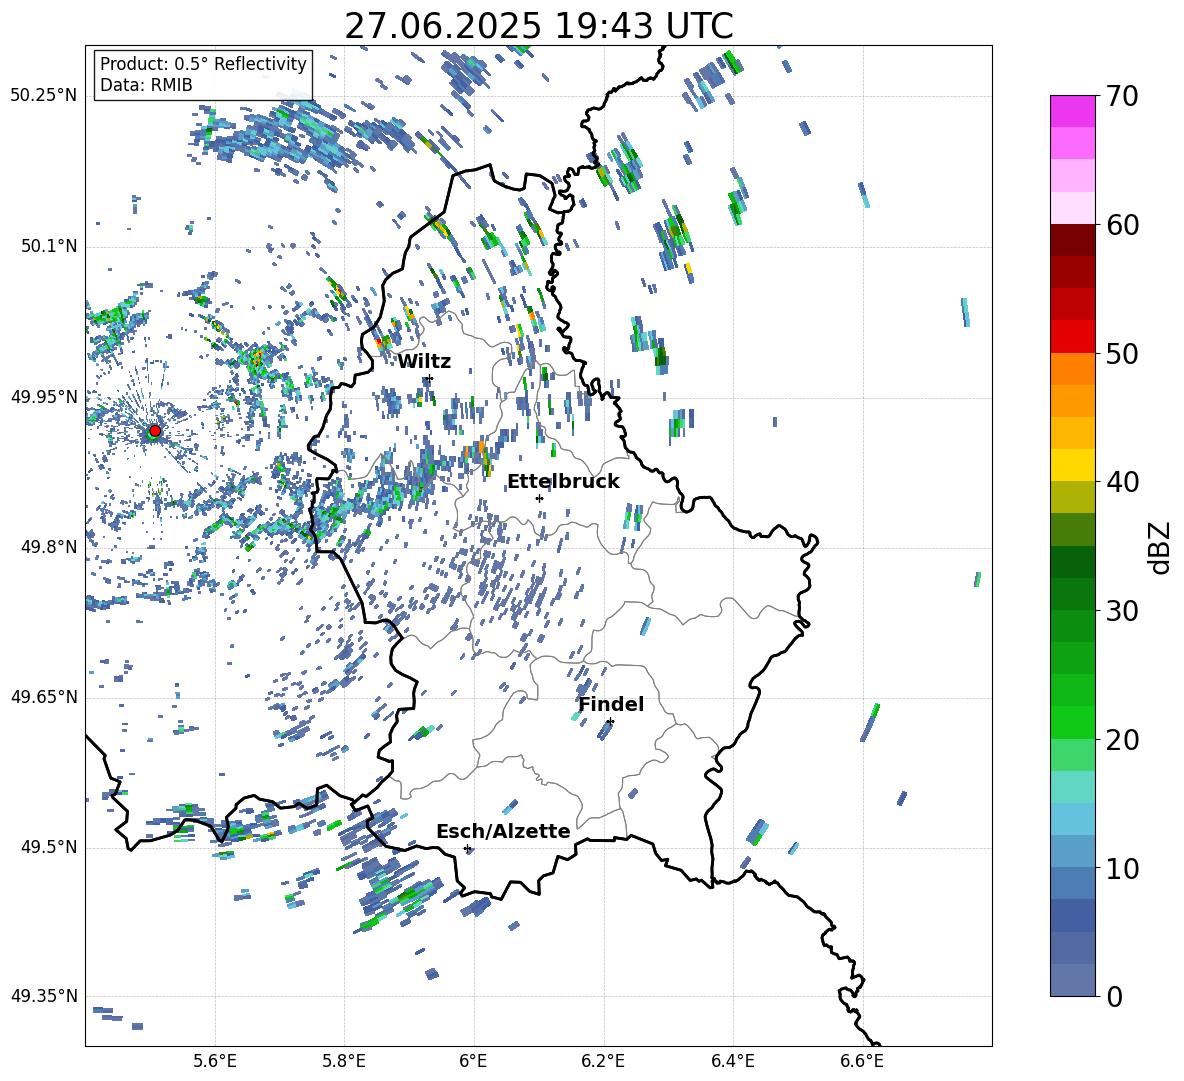Click the Findel city label

click(x=611, y=704)
